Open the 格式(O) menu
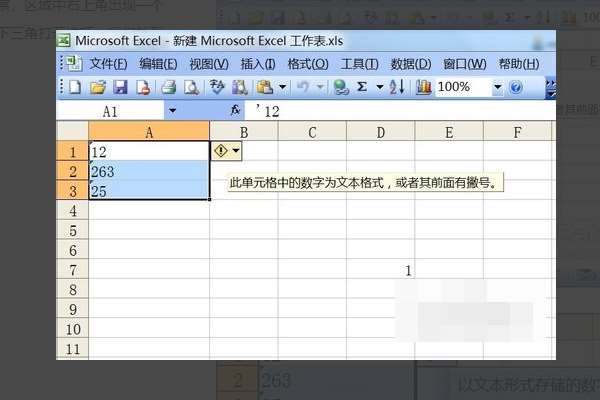 pos(308,64)
